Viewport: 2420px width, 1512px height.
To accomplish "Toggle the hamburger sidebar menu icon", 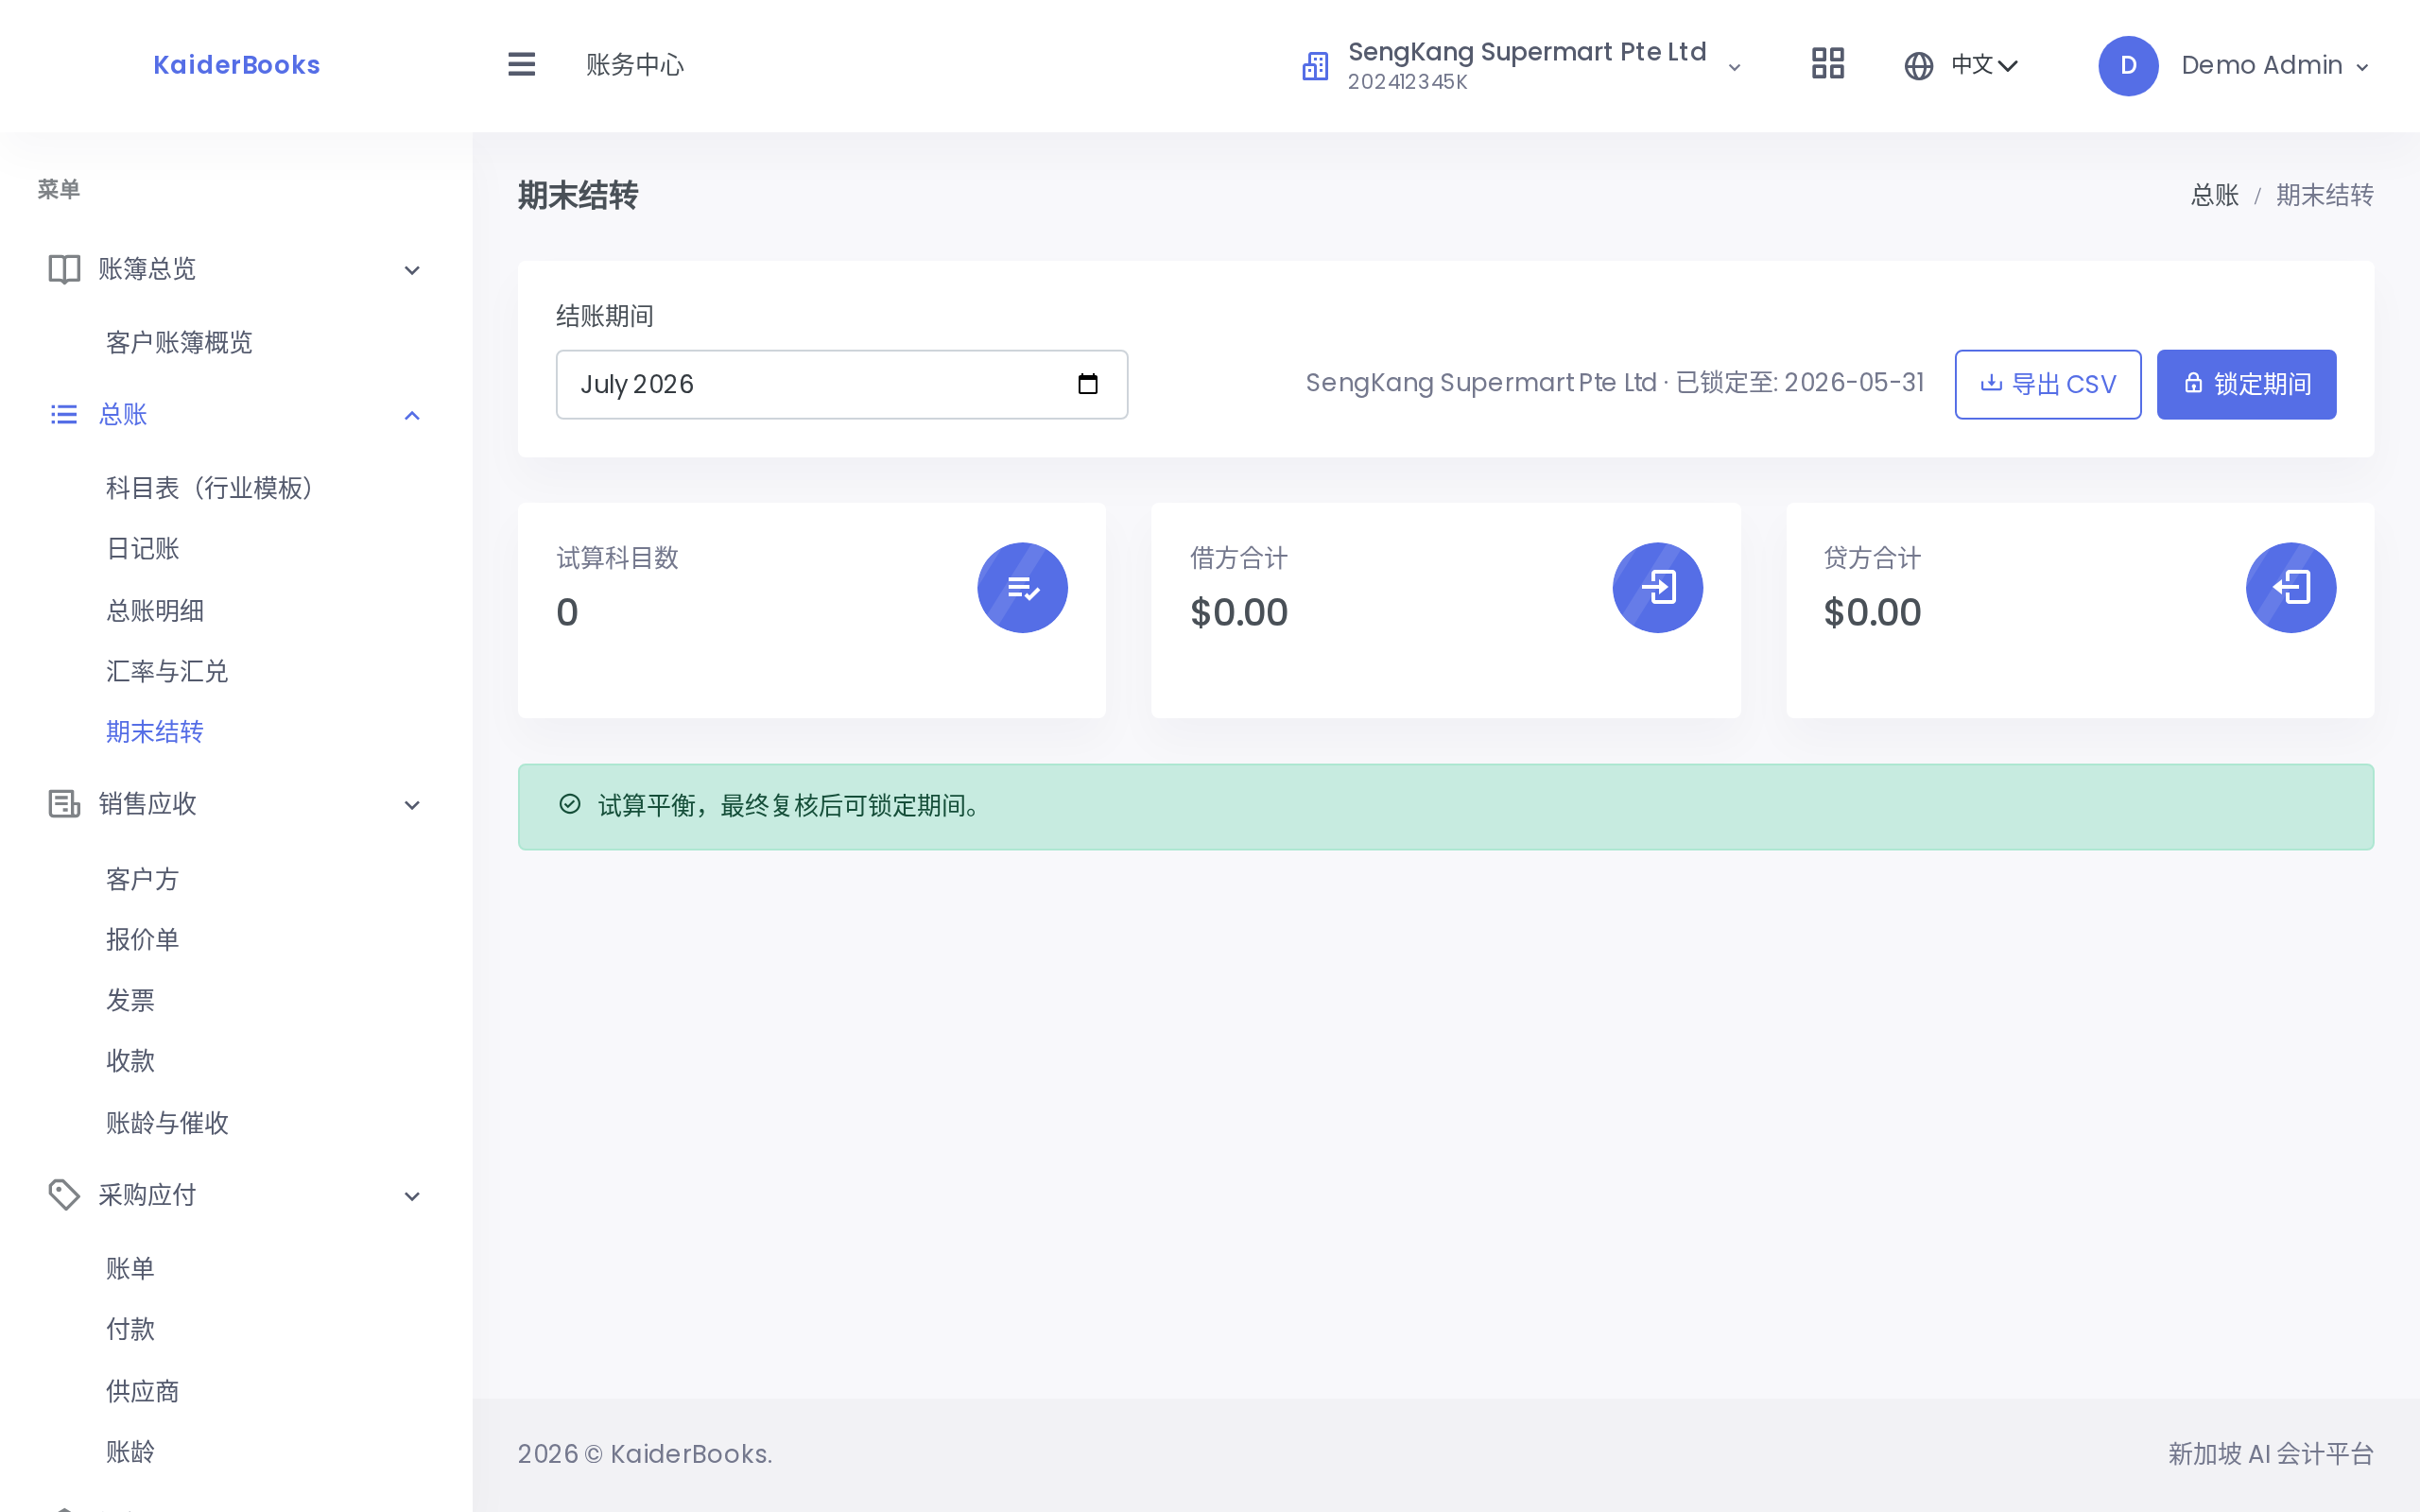I will [521, 65].
